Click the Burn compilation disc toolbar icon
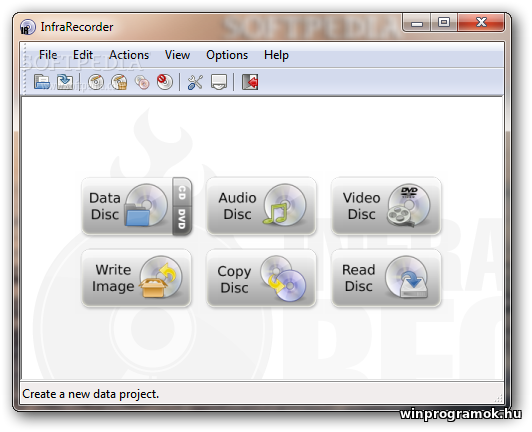This screenshot has height=432, width=532. 96,82
